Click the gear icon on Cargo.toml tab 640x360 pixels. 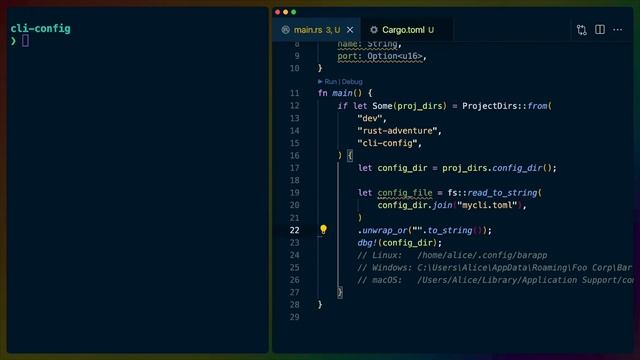(x=373, y=30)
